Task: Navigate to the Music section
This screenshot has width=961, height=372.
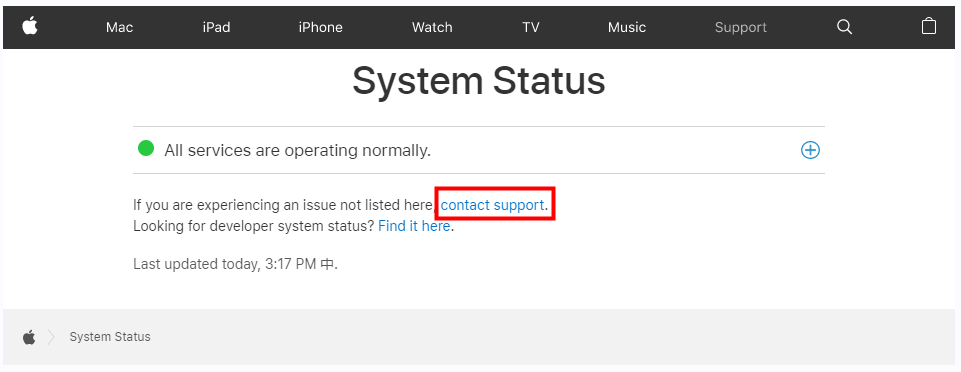Action: [627, 28]
